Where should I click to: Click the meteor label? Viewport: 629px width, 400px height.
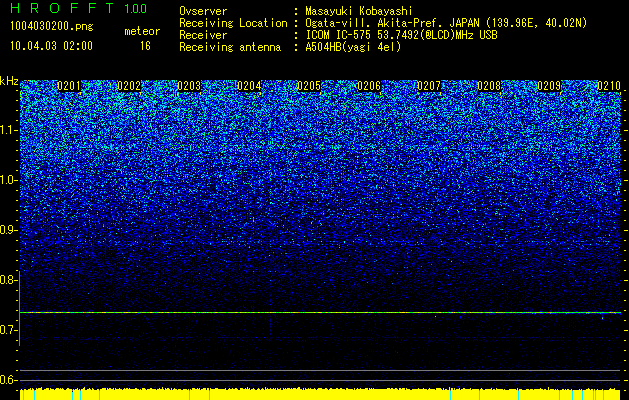click(x=142, y=31)
